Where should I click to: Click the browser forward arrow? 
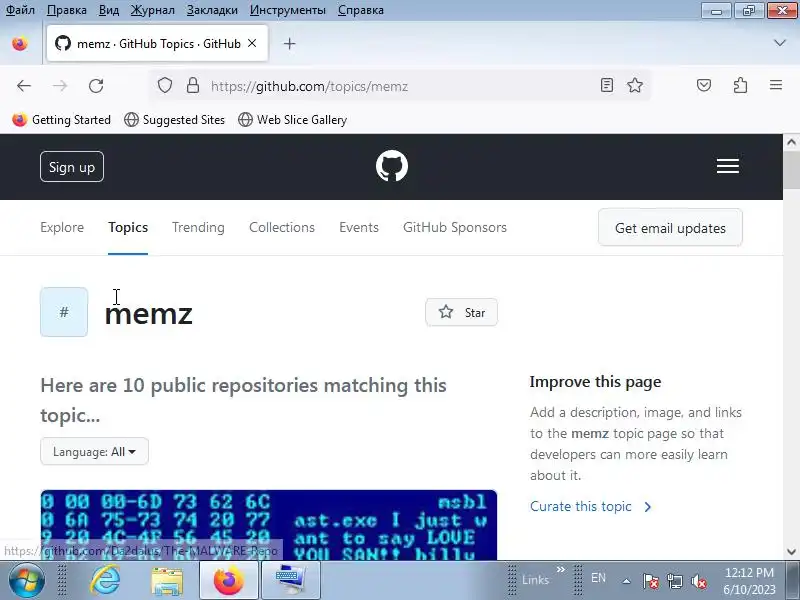pos(60,86)
